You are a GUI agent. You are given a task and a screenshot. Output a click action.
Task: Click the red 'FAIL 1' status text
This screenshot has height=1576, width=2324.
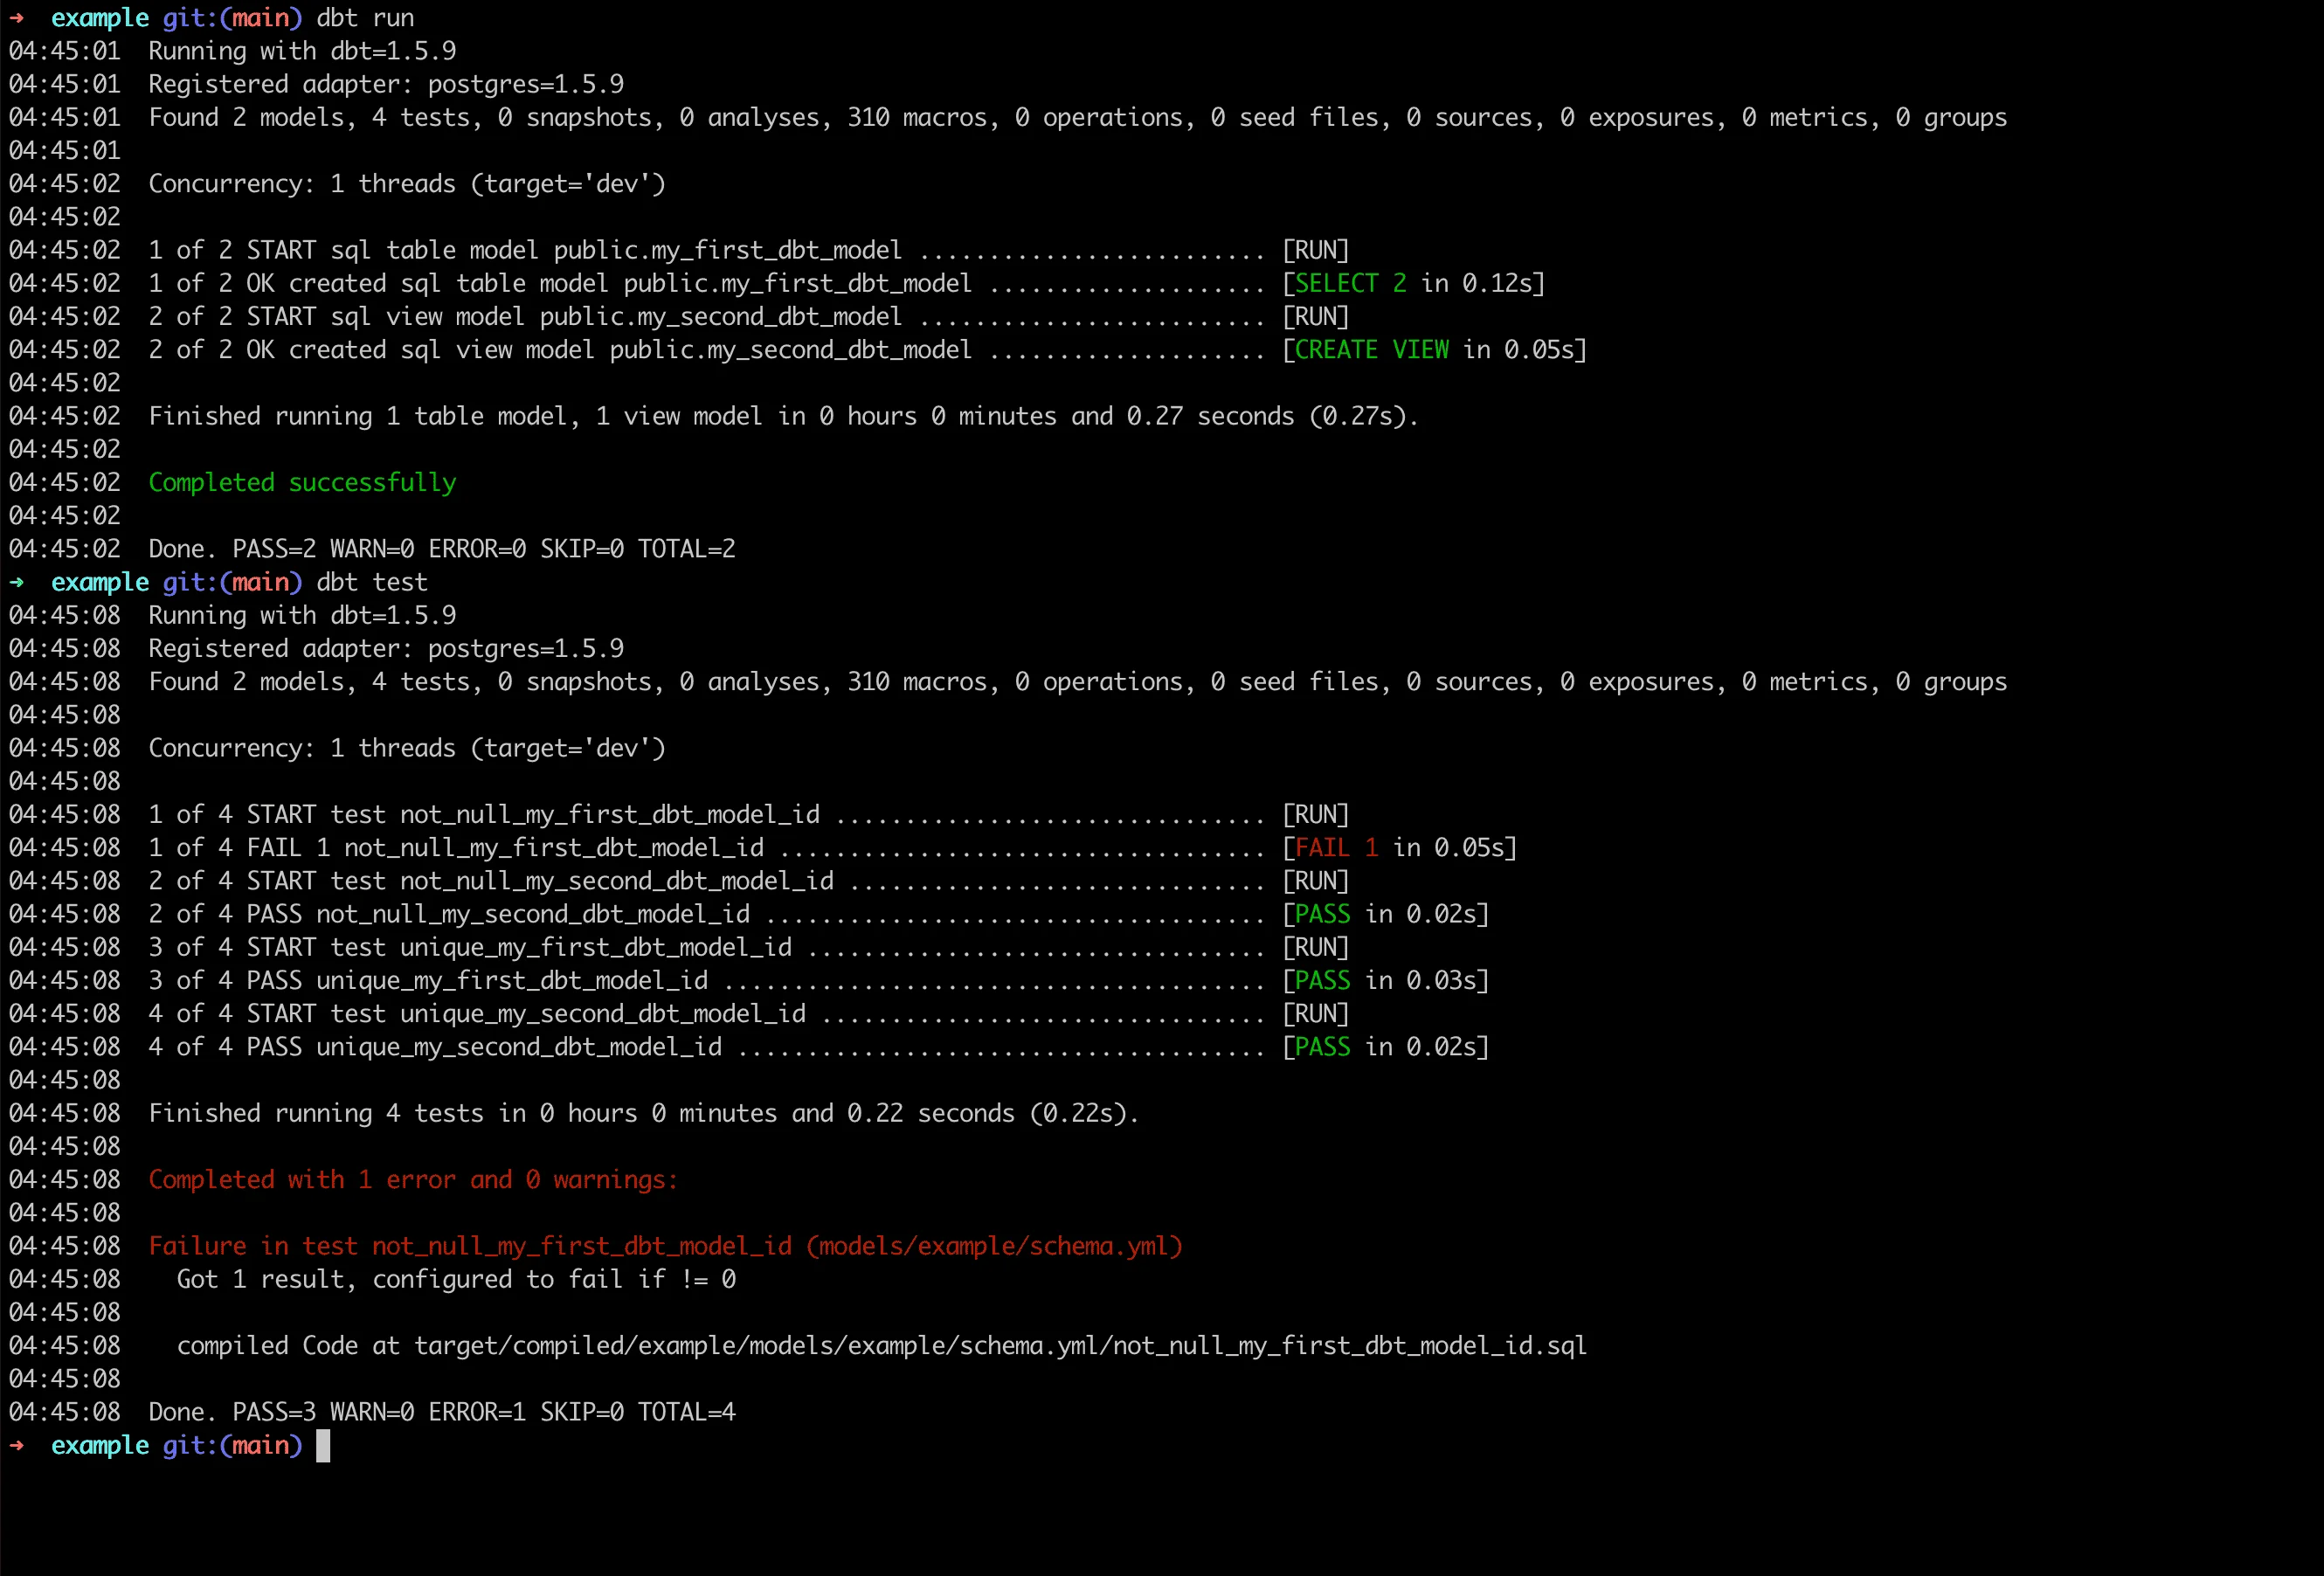(x=1336, y=847)
